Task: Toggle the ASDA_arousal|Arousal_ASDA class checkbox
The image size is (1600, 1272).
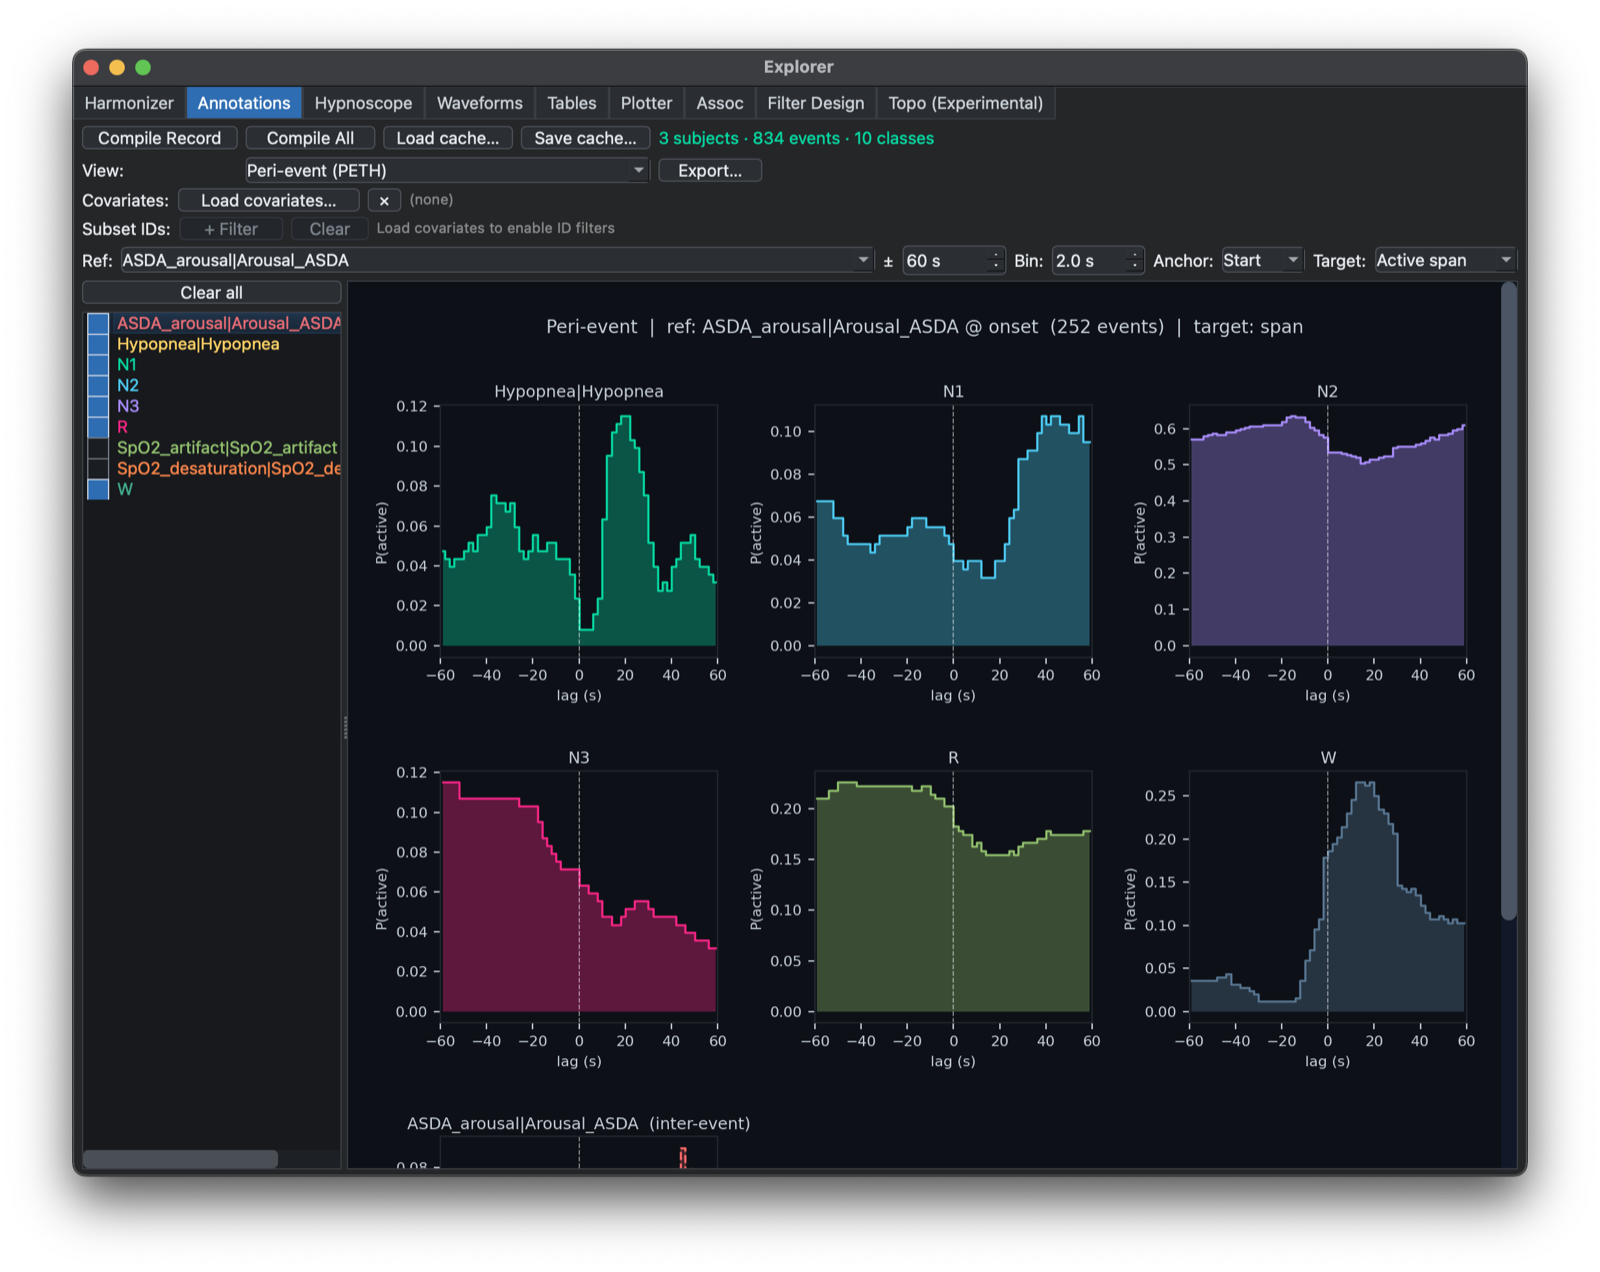Action: click(98, 323)
